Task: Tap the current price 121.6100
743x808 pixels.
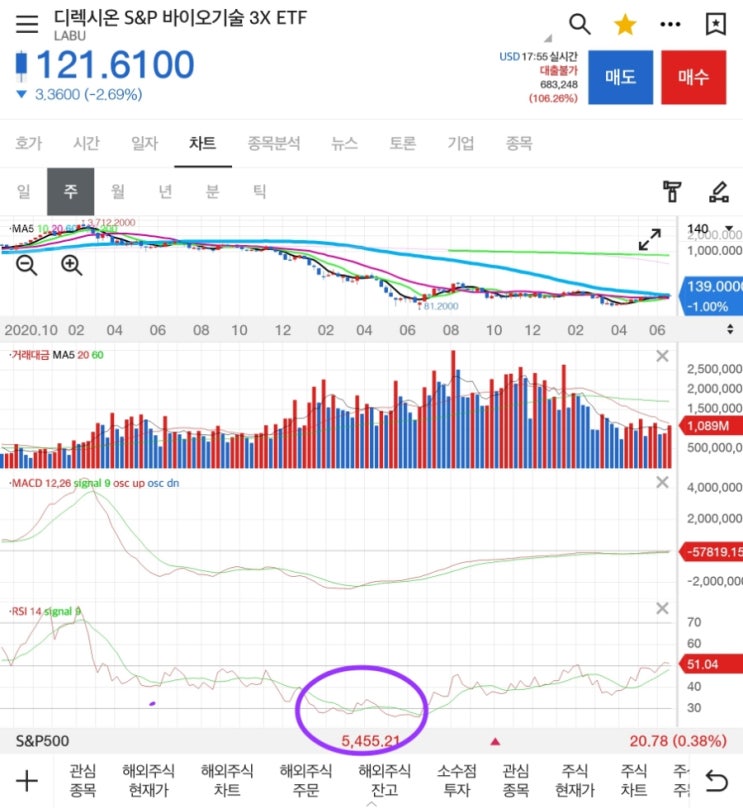Action: [115, 65]
